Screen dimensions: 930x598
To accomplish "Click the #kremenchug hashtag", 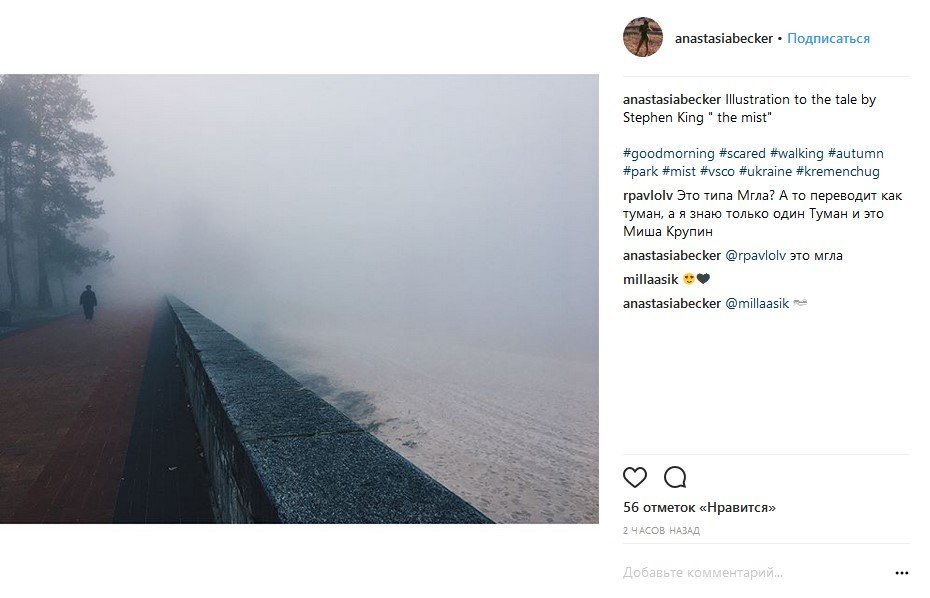I will (x=838, y=172).
